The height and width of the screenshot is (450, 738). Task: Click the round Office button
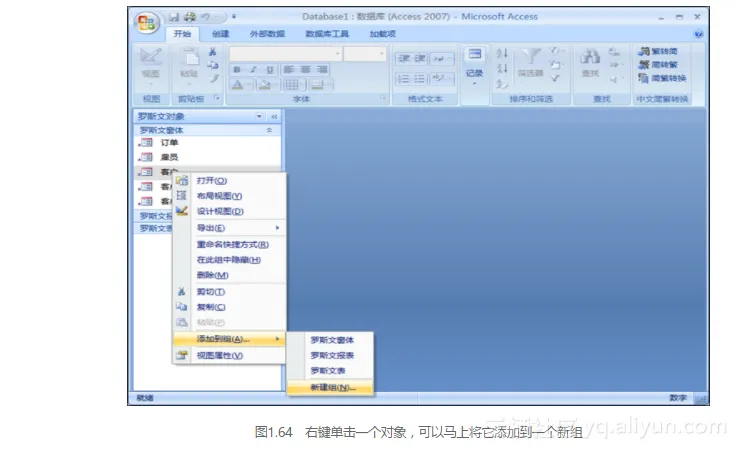tap(146, 23)
